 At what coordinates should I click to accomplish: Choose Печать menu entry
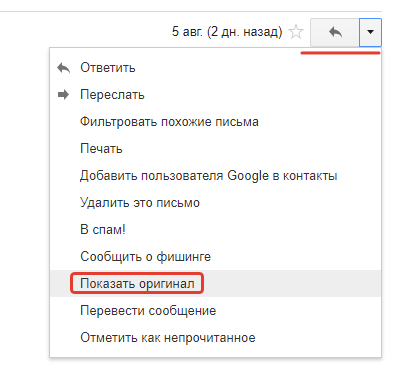[x=215, y=149]
